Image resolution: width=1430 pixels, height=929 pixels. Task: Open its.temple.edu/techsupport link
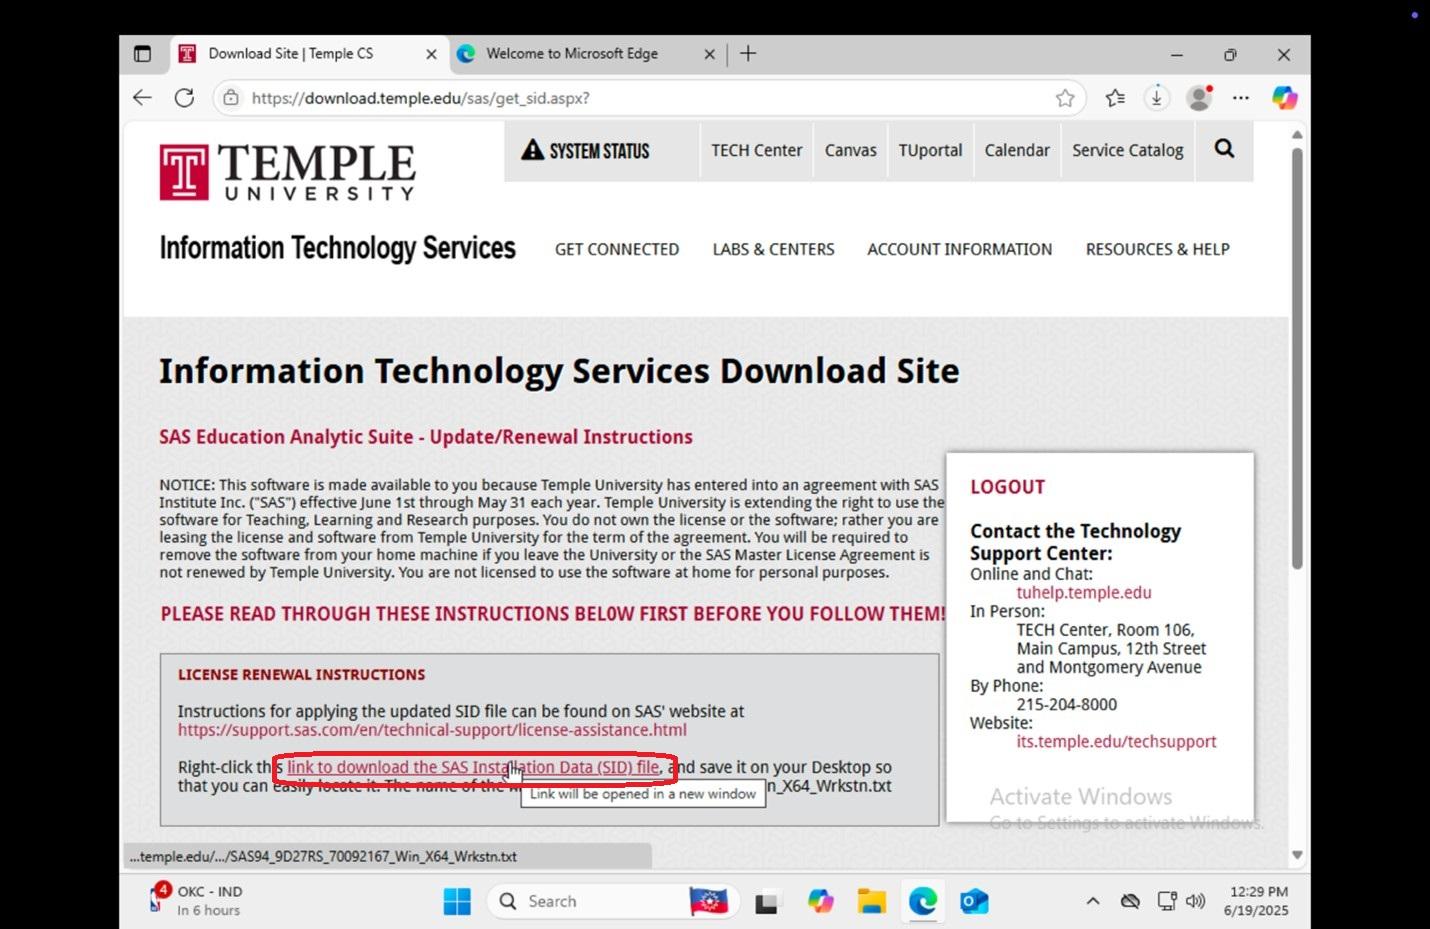[x=1116, y=741]
